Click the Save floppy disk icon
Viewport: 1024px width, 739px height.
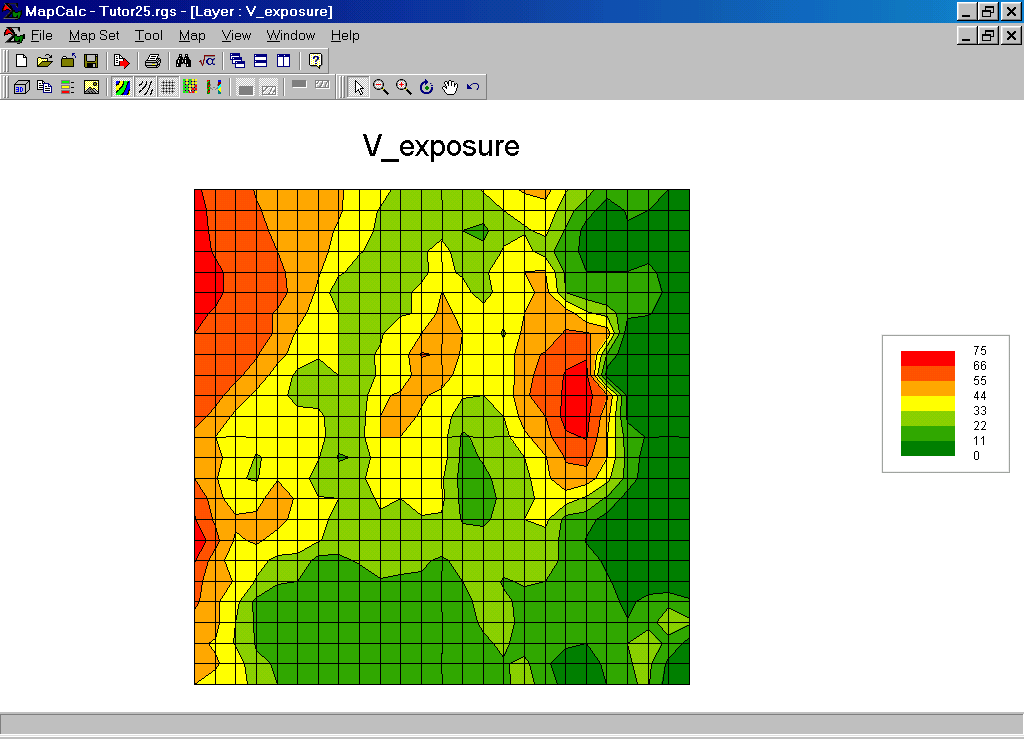coord(91,61)
